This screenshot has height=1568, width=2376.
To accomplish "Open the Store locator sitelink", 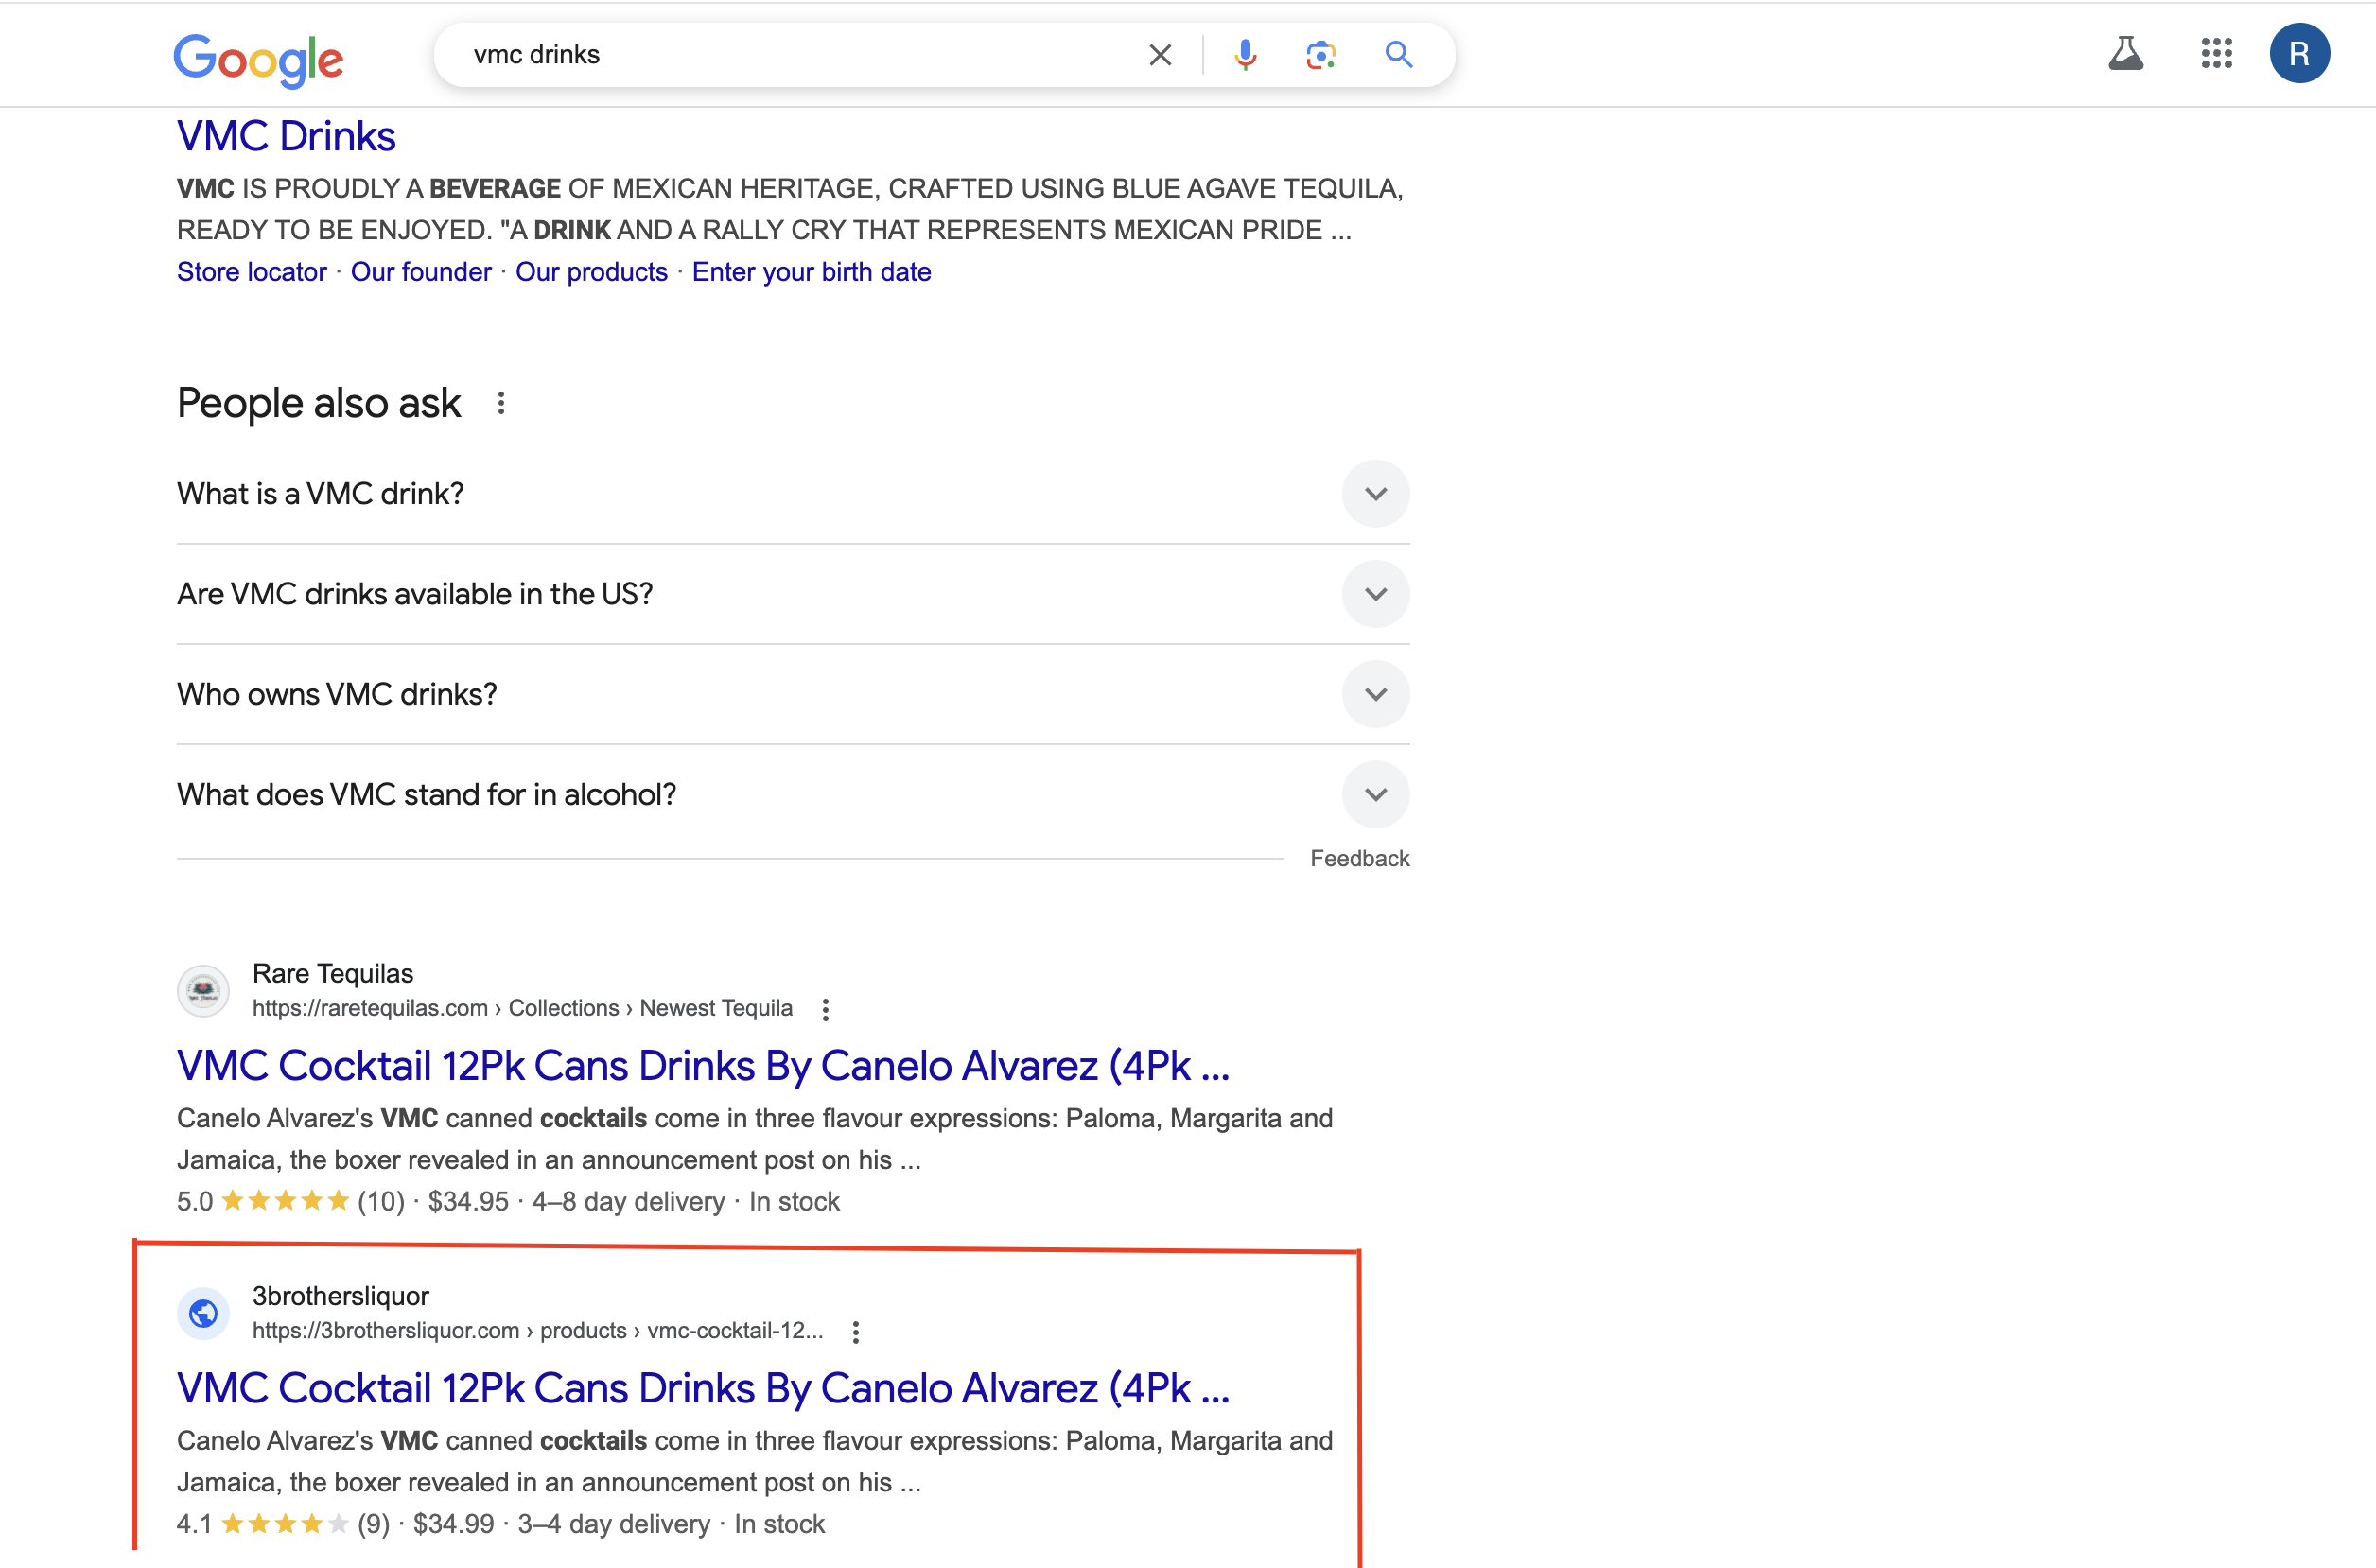I will pyautogui.click(x=252, y=272).
